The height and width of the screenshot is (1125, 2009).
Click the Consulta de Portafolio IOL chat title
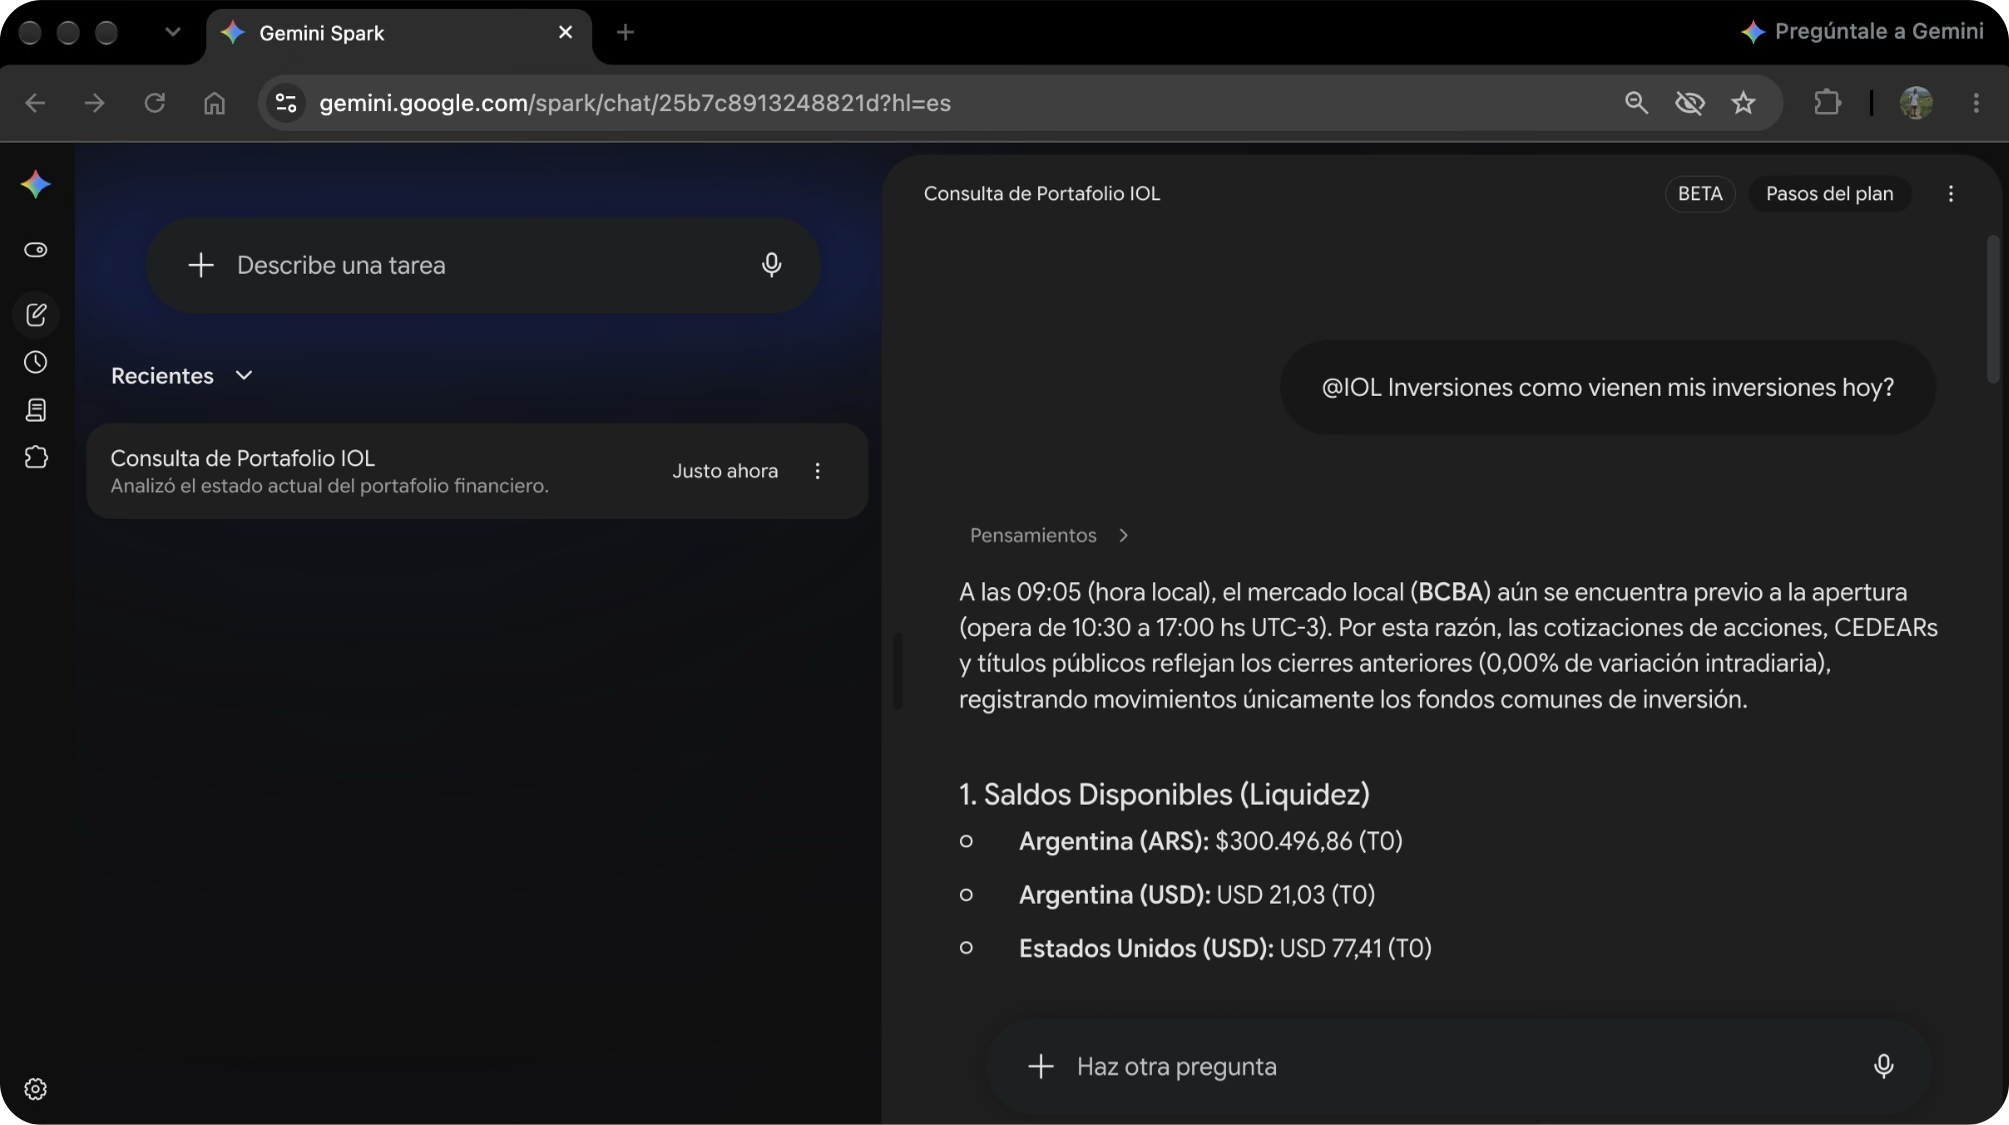tap(1042, 194)
